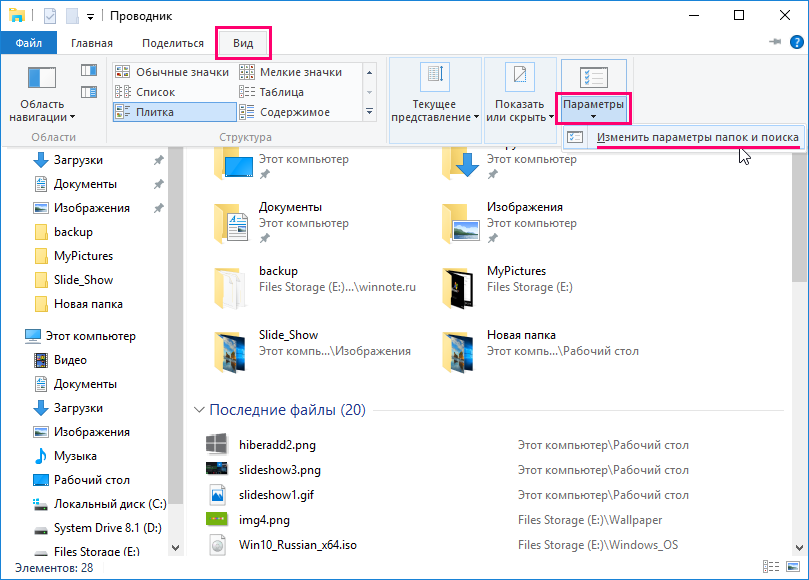
Task: Switch to the Поделиться ribbon tab
Action: (173, 43)
